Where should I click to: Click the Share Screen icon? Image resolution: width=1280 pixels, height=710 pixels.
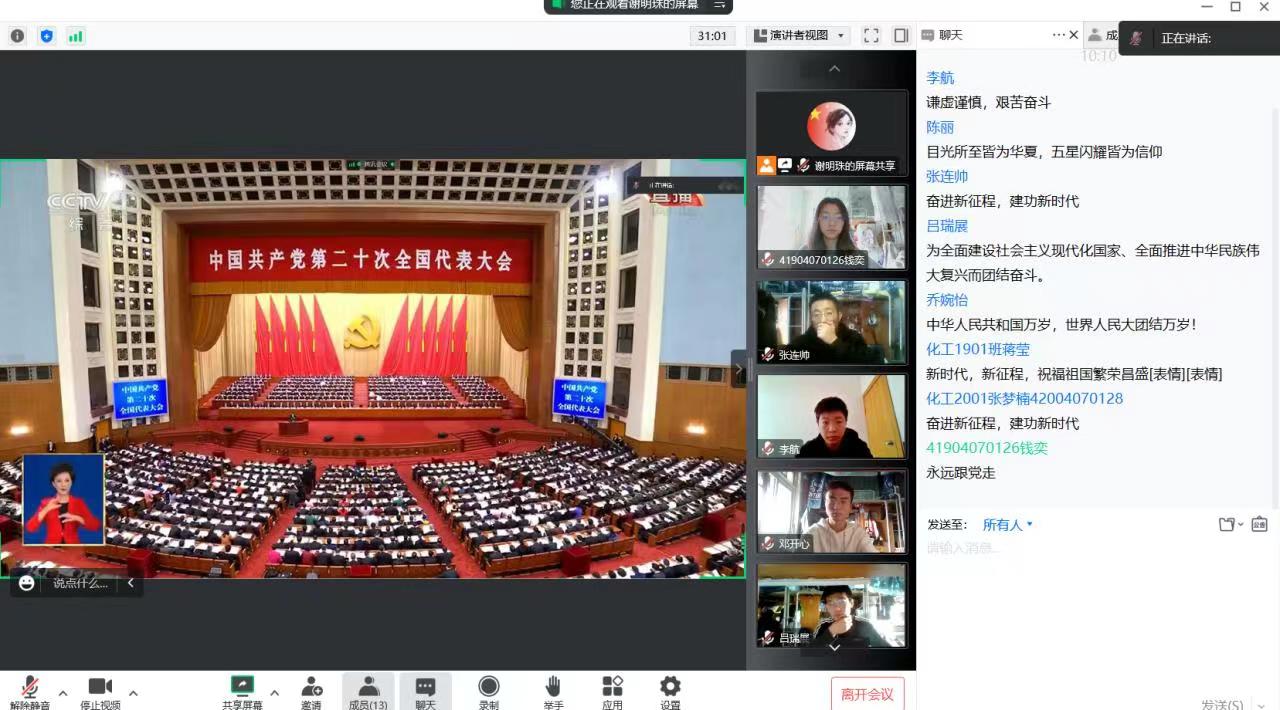pos(242,687)
